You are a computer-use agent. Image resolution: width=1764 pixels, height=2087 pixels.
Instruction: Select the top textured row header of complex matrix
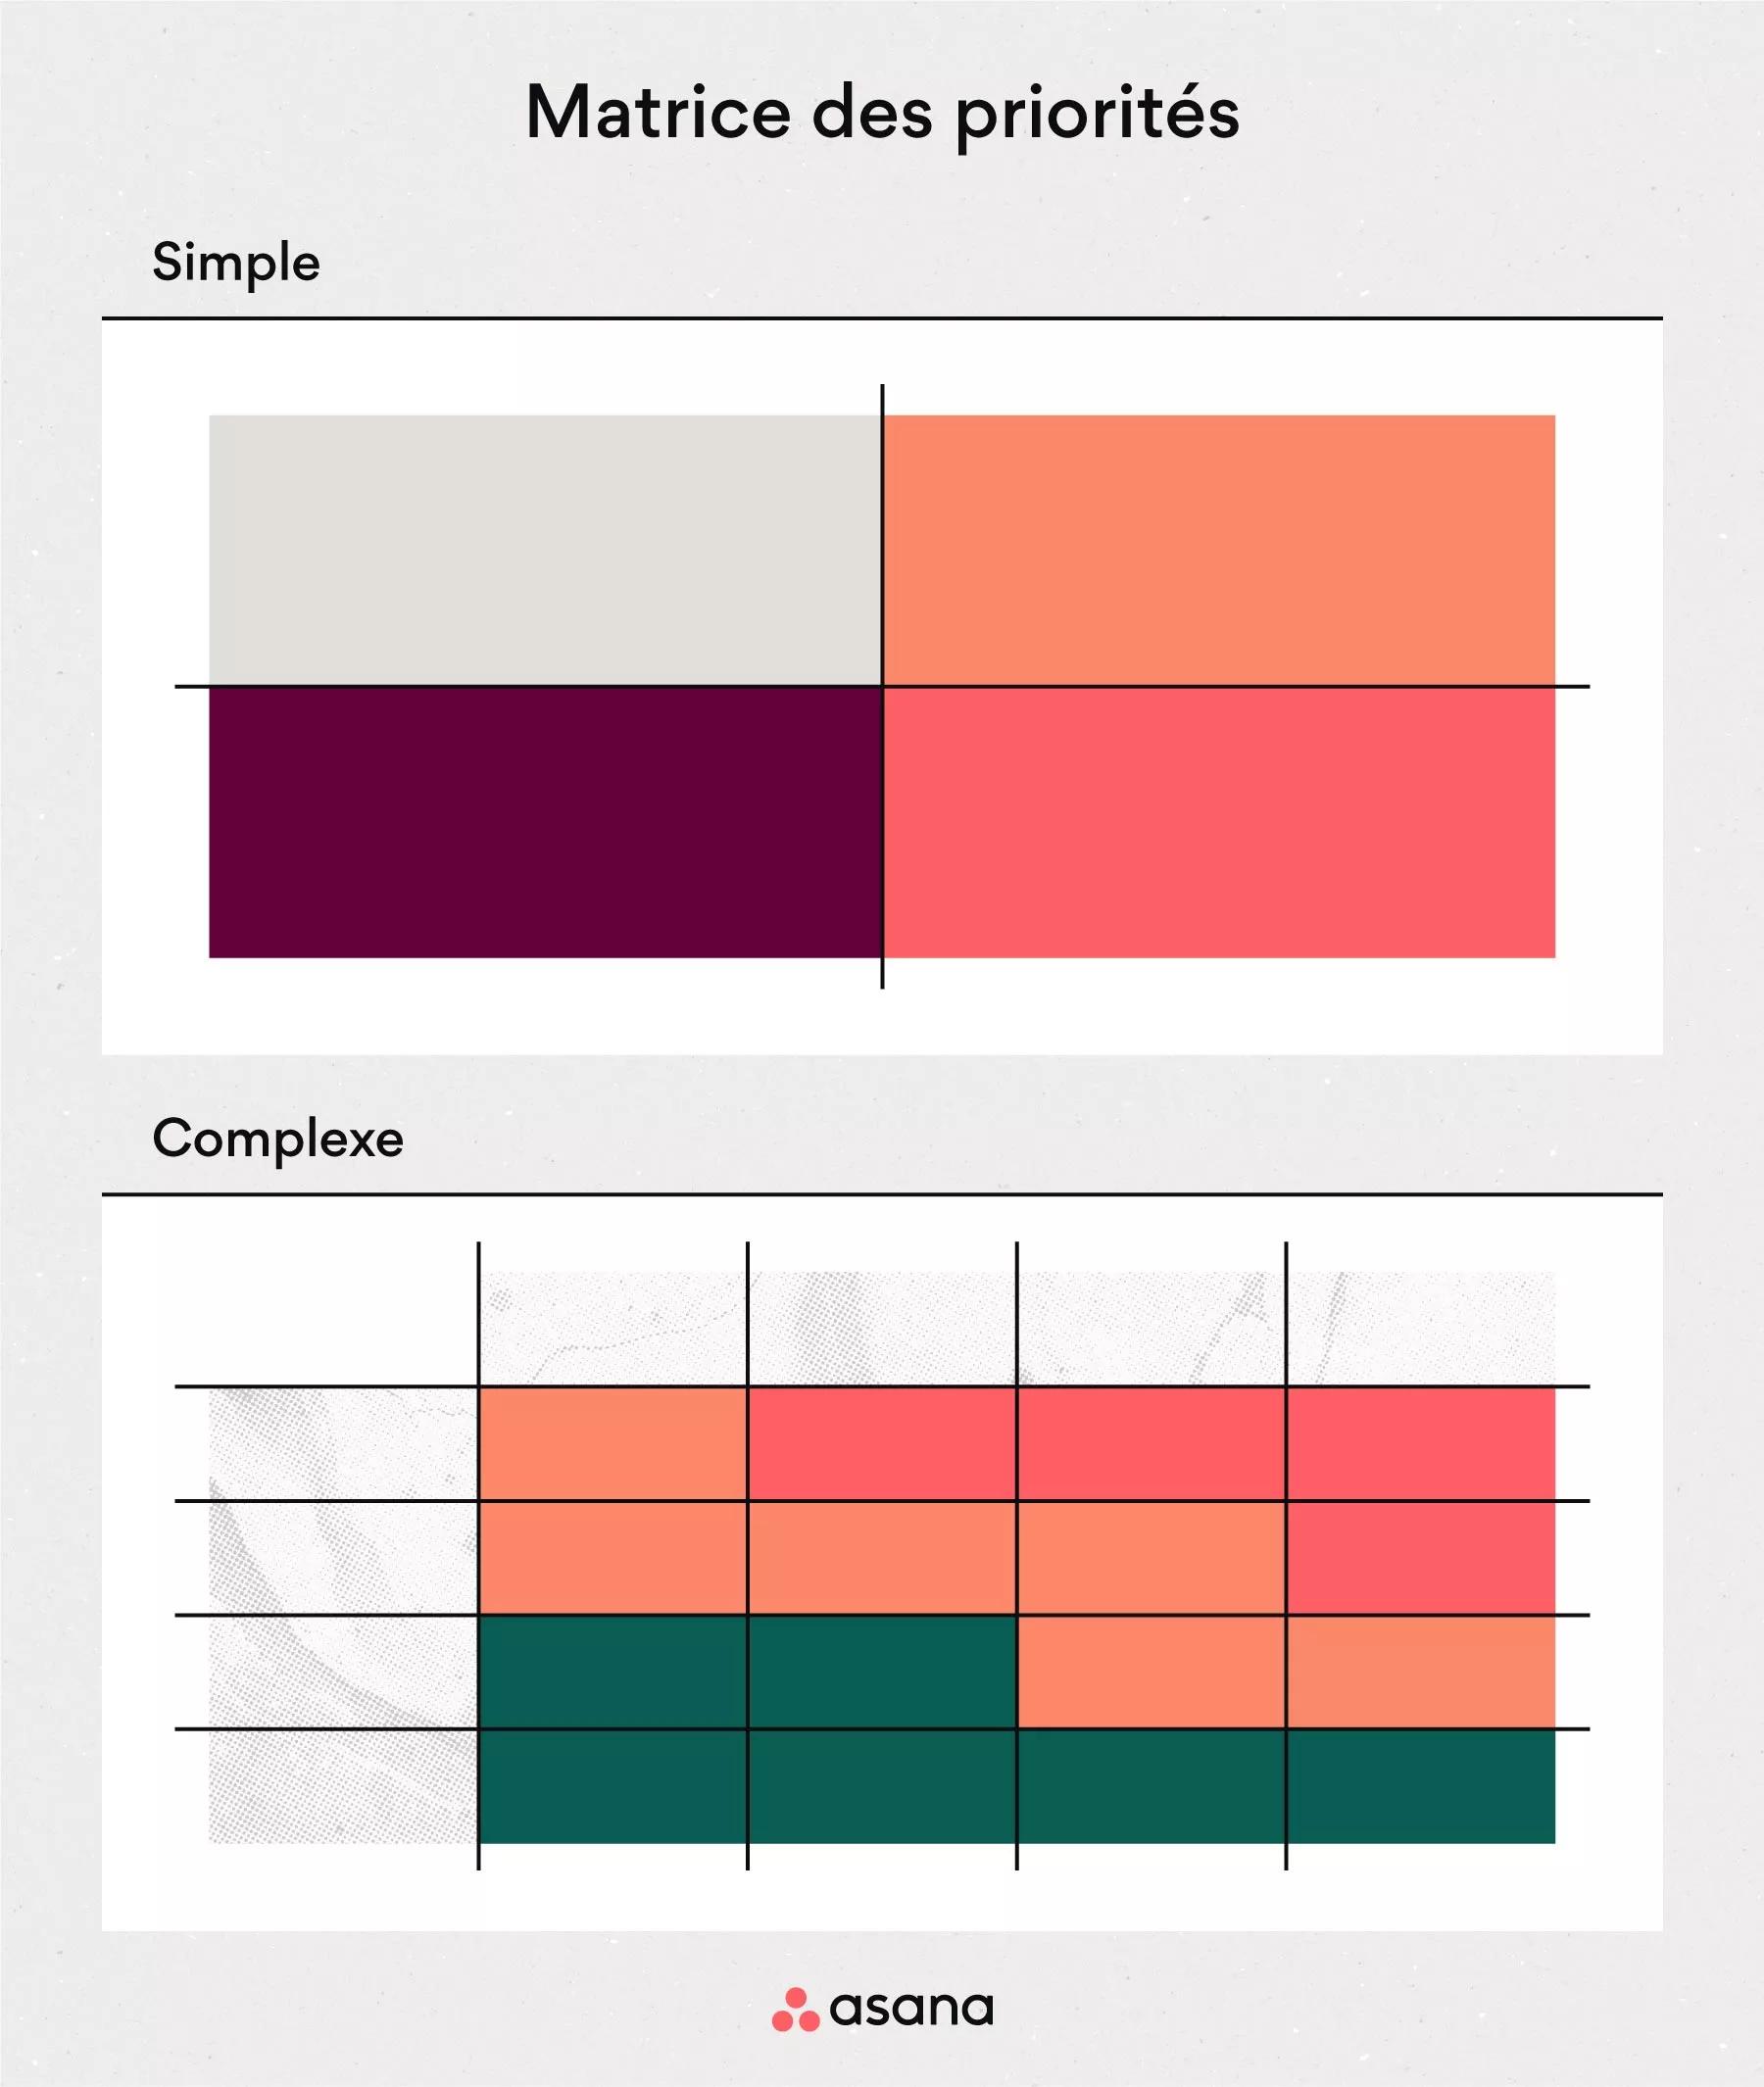pos(343,1443)
